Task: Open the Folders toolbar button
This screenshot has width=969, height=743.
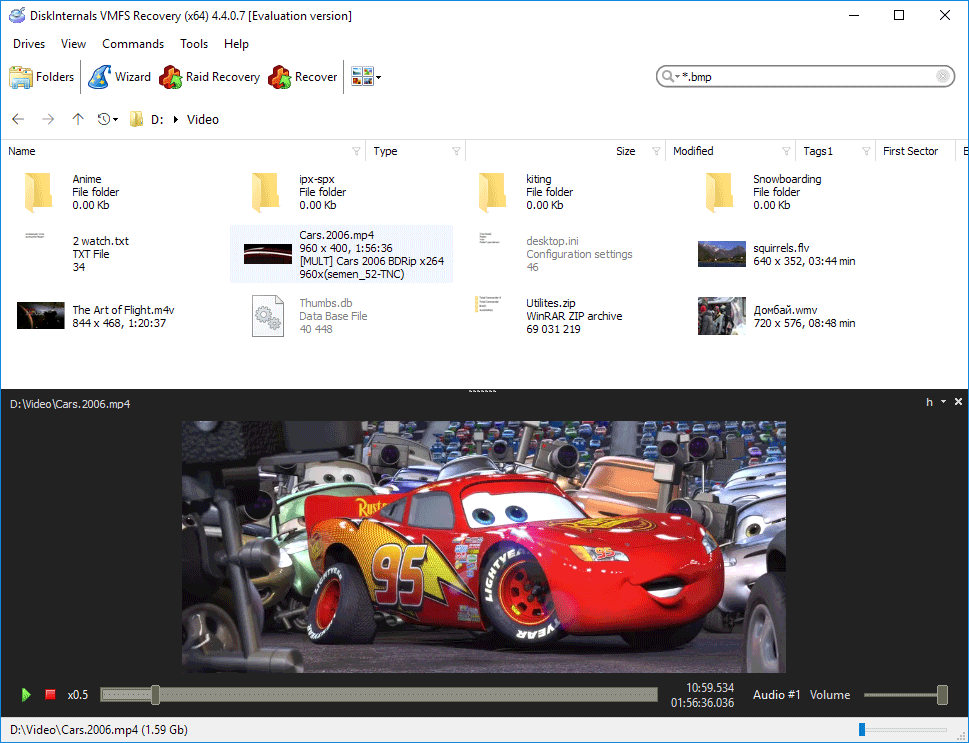Action: click(41, 77)
